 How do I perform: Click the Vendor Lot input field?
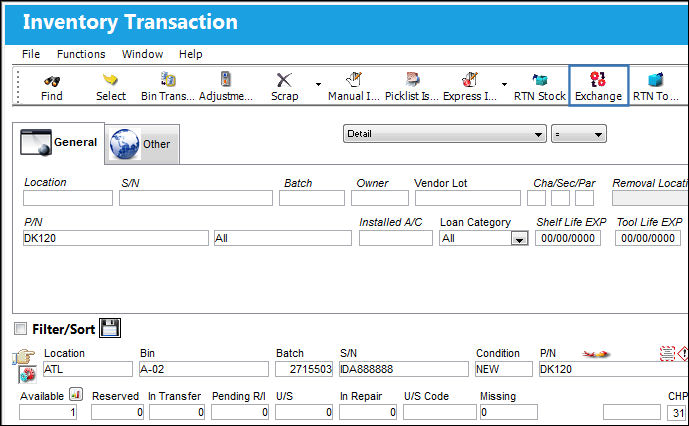tap(468, 198)
